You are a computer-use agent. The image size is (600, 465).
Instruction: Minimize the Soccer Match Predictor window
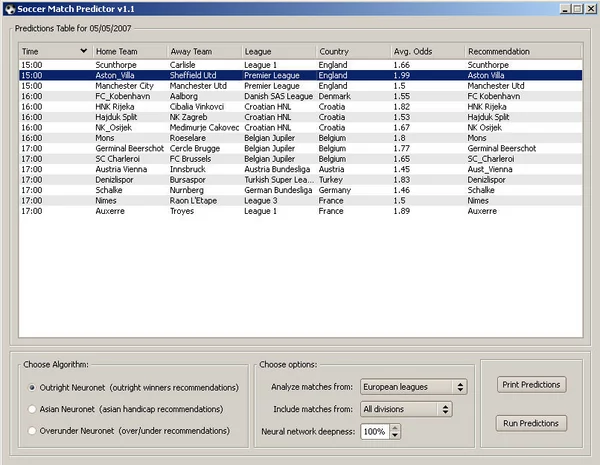pos(565,9)
